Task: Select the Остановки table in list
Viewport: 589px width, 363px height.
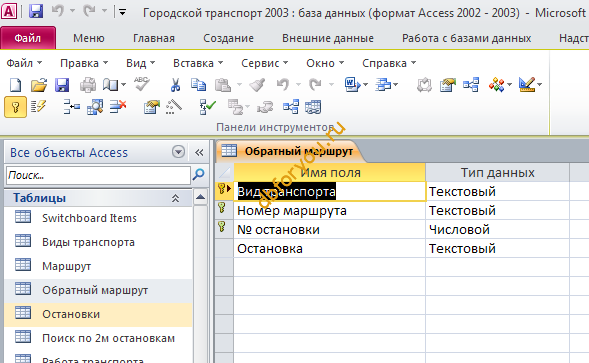Action: (71, 314)
